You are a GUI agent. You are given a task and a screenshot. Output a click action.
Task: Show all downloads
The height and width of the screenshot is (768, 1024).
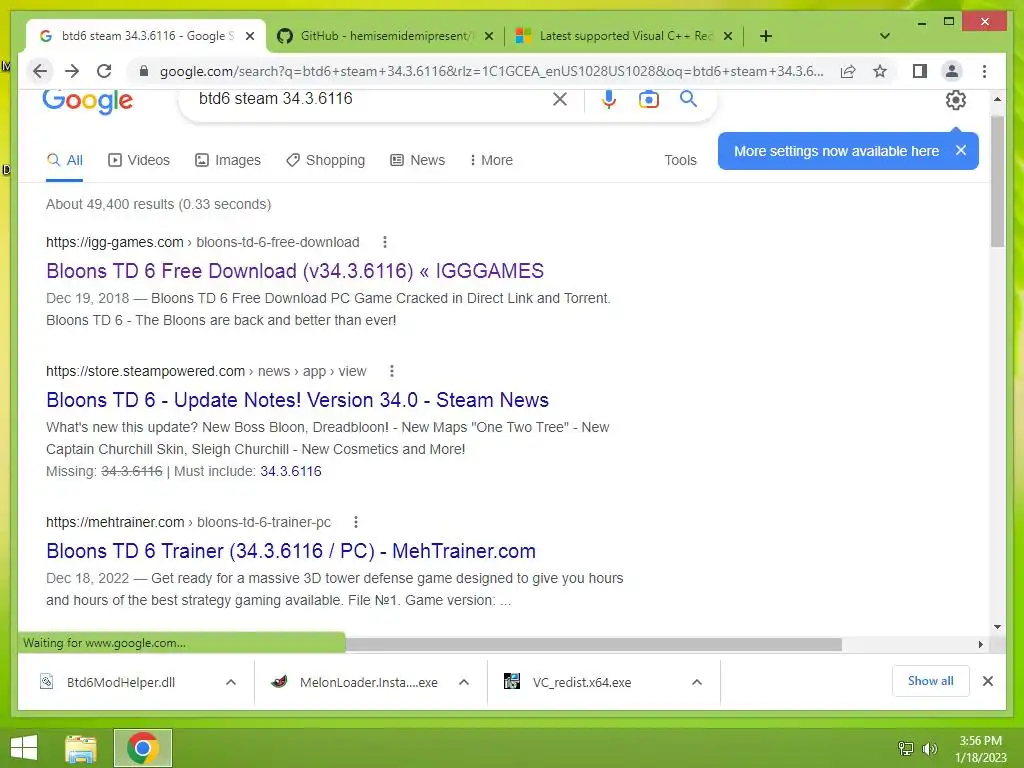click(931, 681)
